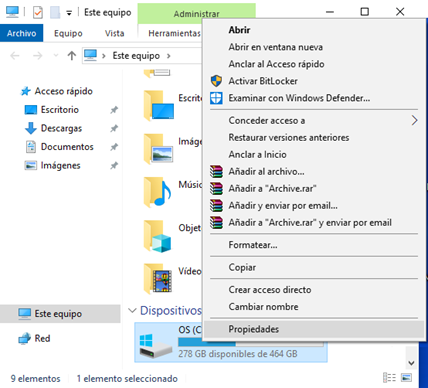Choose 'Añadir a "Archive.rar" y enviar por email'
The image size is (428, 388).
click(x=313, y=222)
